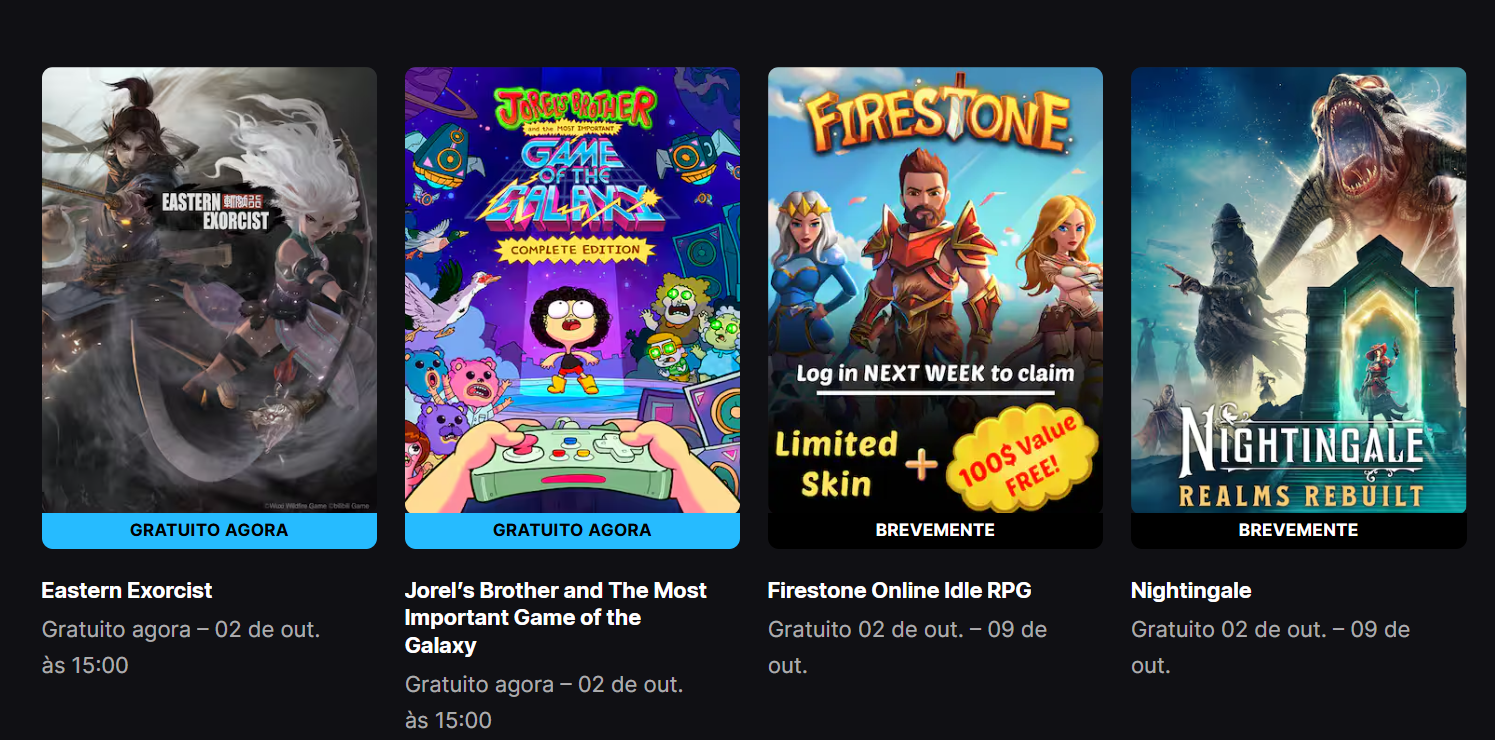
Task: Click the Brevemente banner under Firestone
Action: (x=935, y=530)
